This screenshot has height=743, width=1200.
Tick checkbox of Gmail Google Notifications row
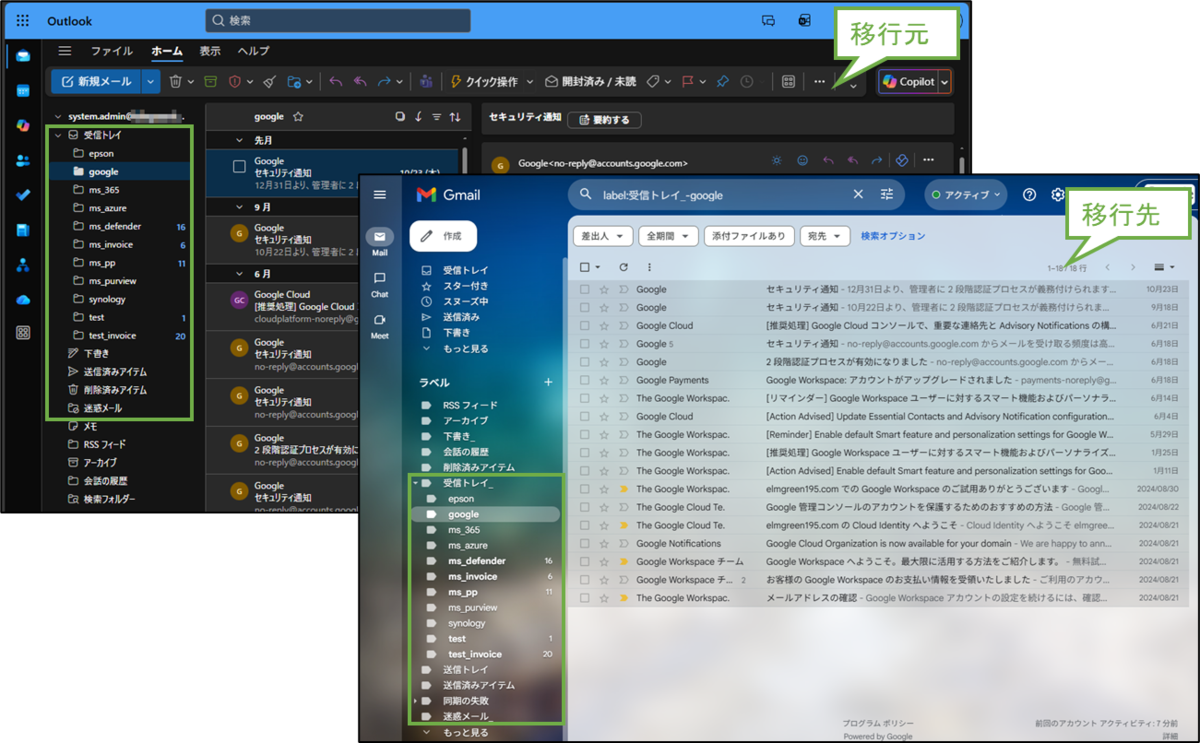585,543
